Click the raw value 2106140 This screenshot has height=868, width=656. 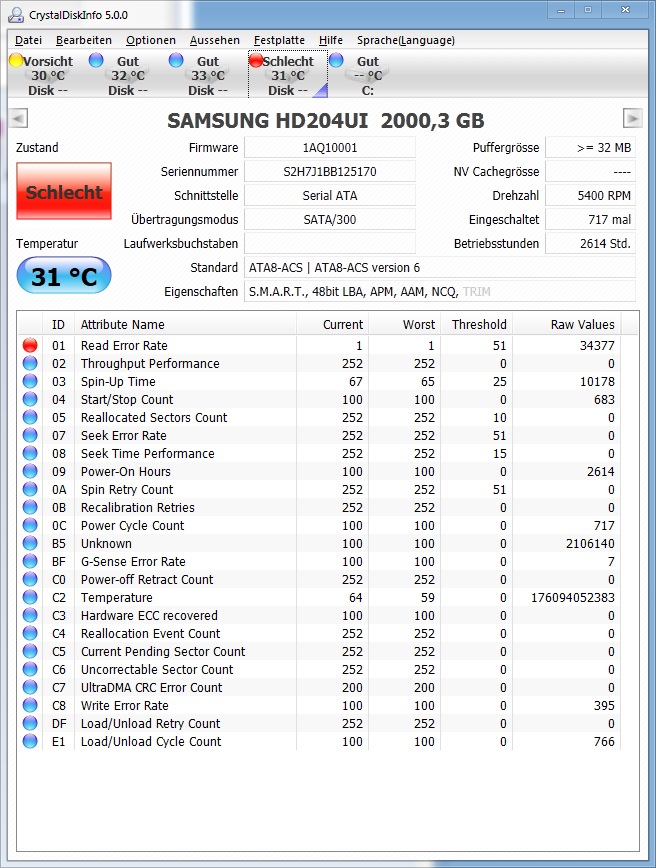(590, 544)
